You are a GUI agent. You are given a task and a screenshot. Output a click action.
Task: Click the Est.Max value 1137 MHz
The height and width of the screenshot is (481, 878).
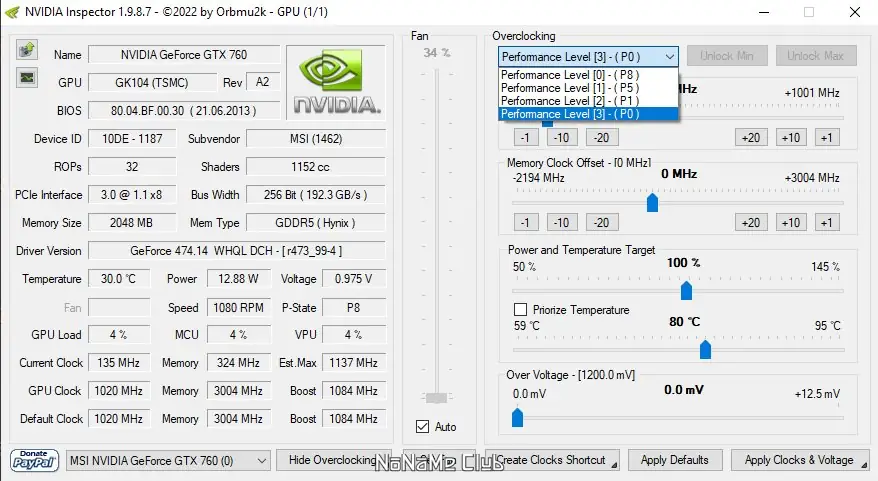353,363
